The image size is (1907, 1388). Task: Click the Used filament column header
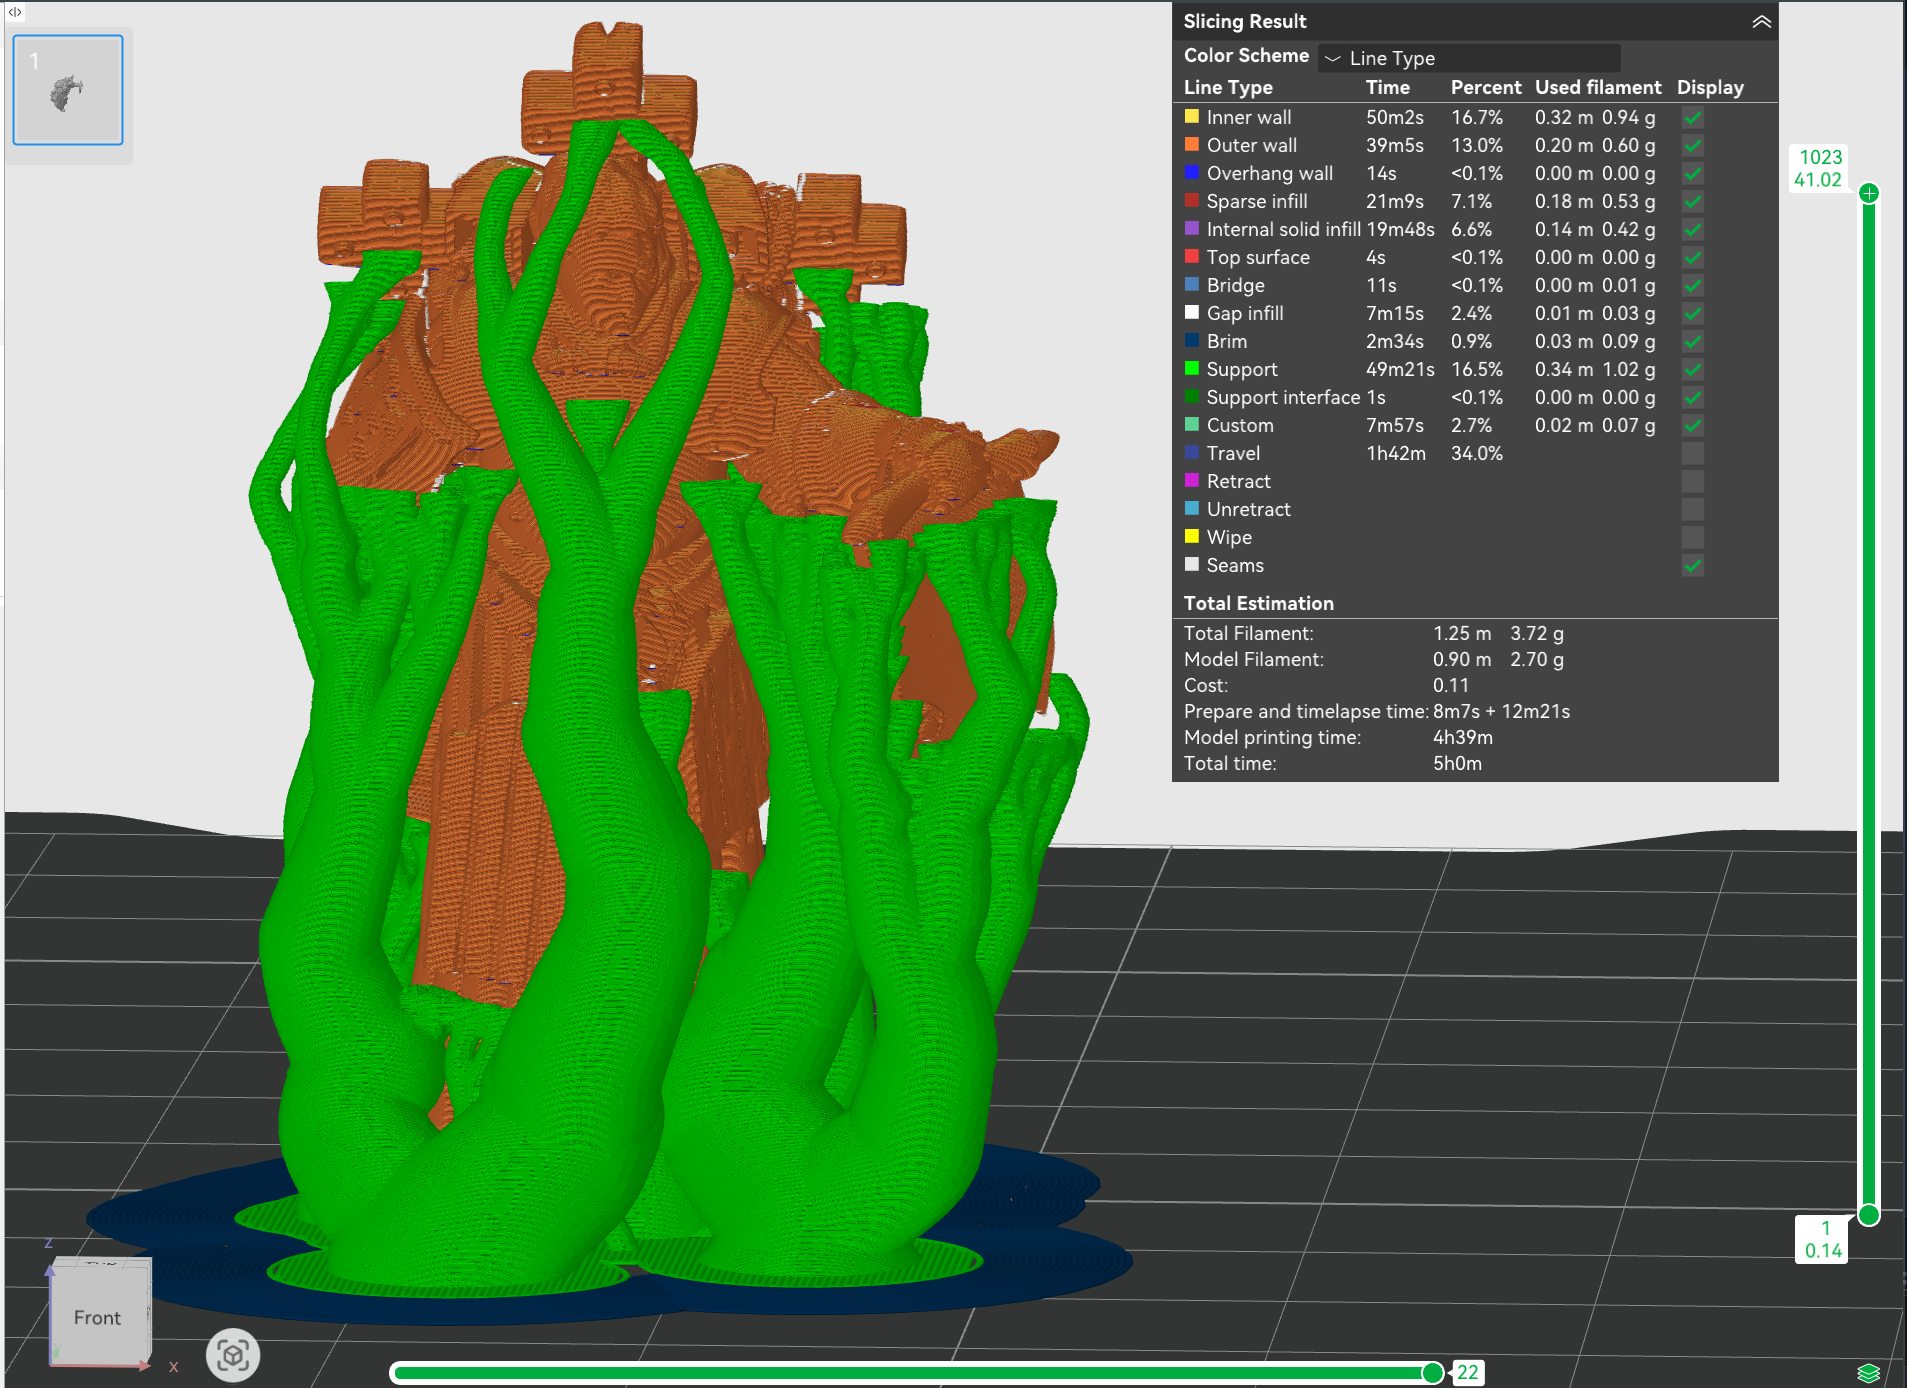pos(1598,88)
